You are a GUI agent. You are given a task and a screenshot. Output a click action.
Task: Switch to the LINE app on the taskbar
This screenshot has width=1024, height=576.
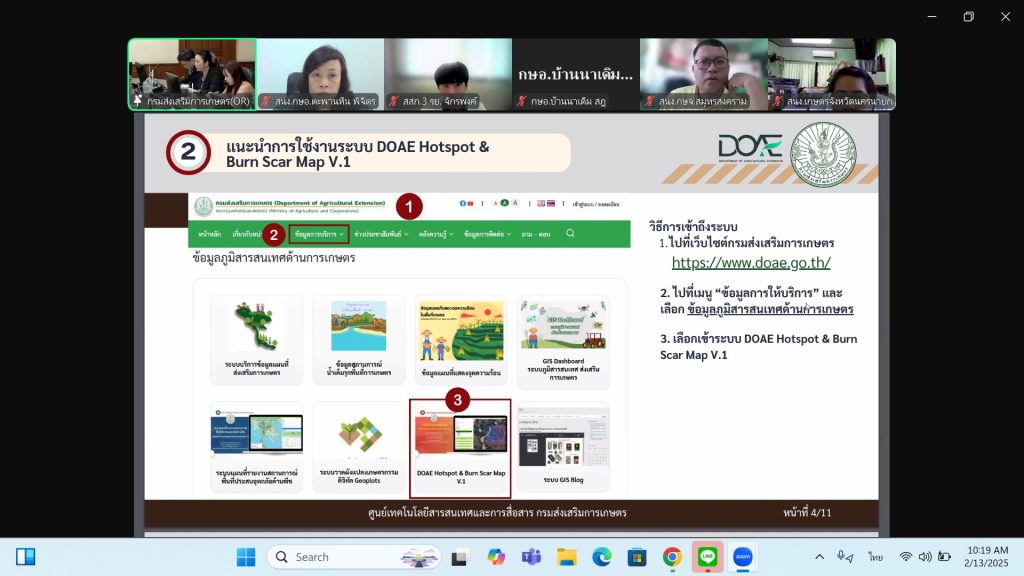click(x=707, y=557)
